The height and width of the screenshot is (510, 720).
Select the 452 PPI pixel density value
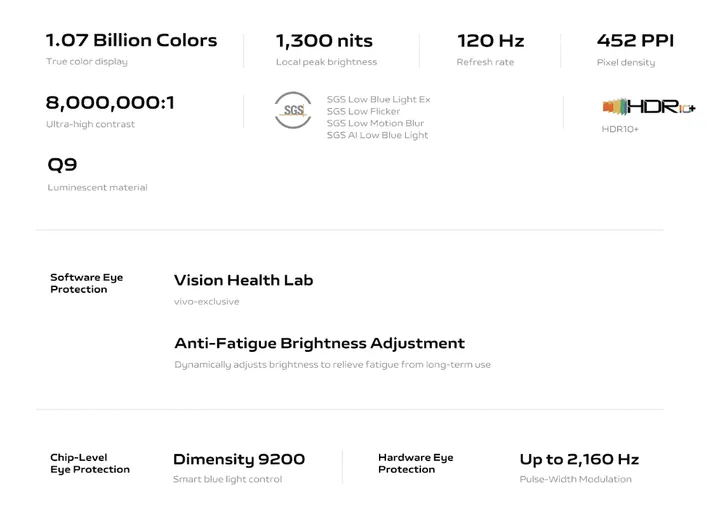(635, 41)
